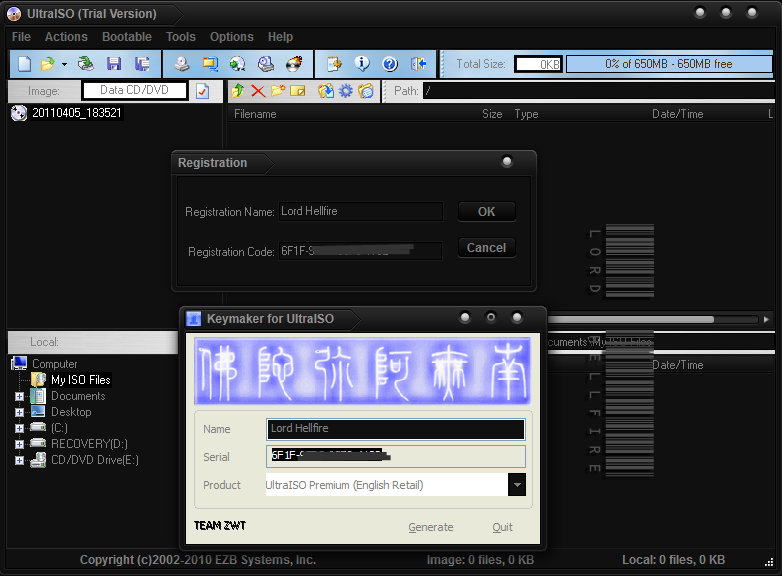Open the Bootable menu
This screenshot has height=576, width=782.
click(127, 37)
